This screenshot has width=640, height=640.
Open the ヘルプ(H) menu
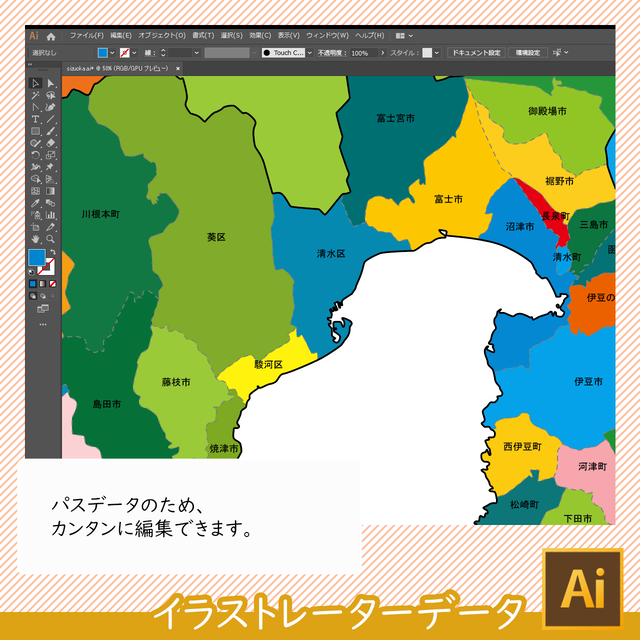(x=369, y=36)
